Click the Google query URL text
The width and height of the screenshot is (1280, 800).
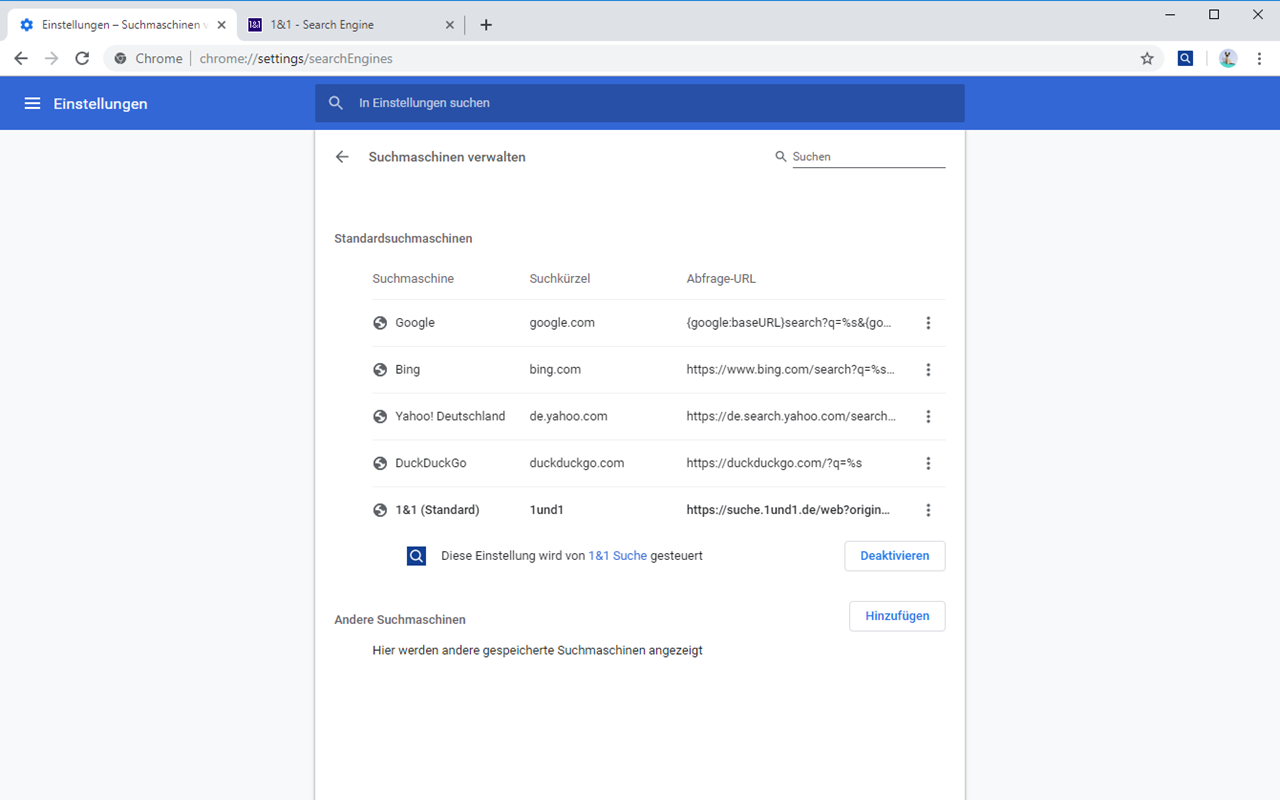789,323
